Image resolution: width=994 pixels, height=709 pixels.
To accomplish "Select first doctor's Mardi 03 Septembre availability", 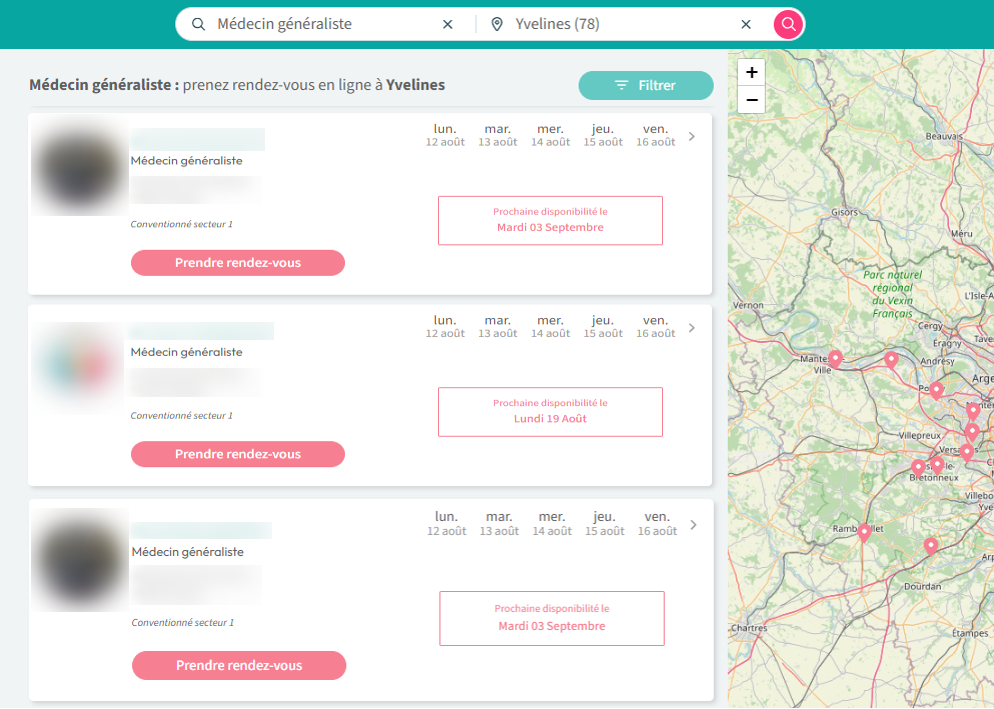I will click(x=550, y=221).
